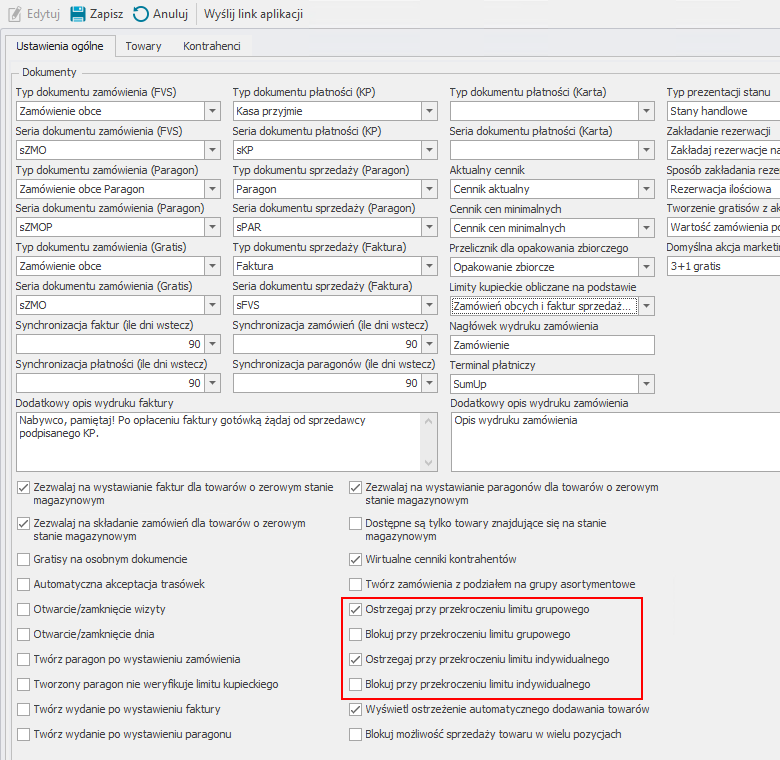
Task: Click the Zapisz save icon
Action: click(77, 14)
